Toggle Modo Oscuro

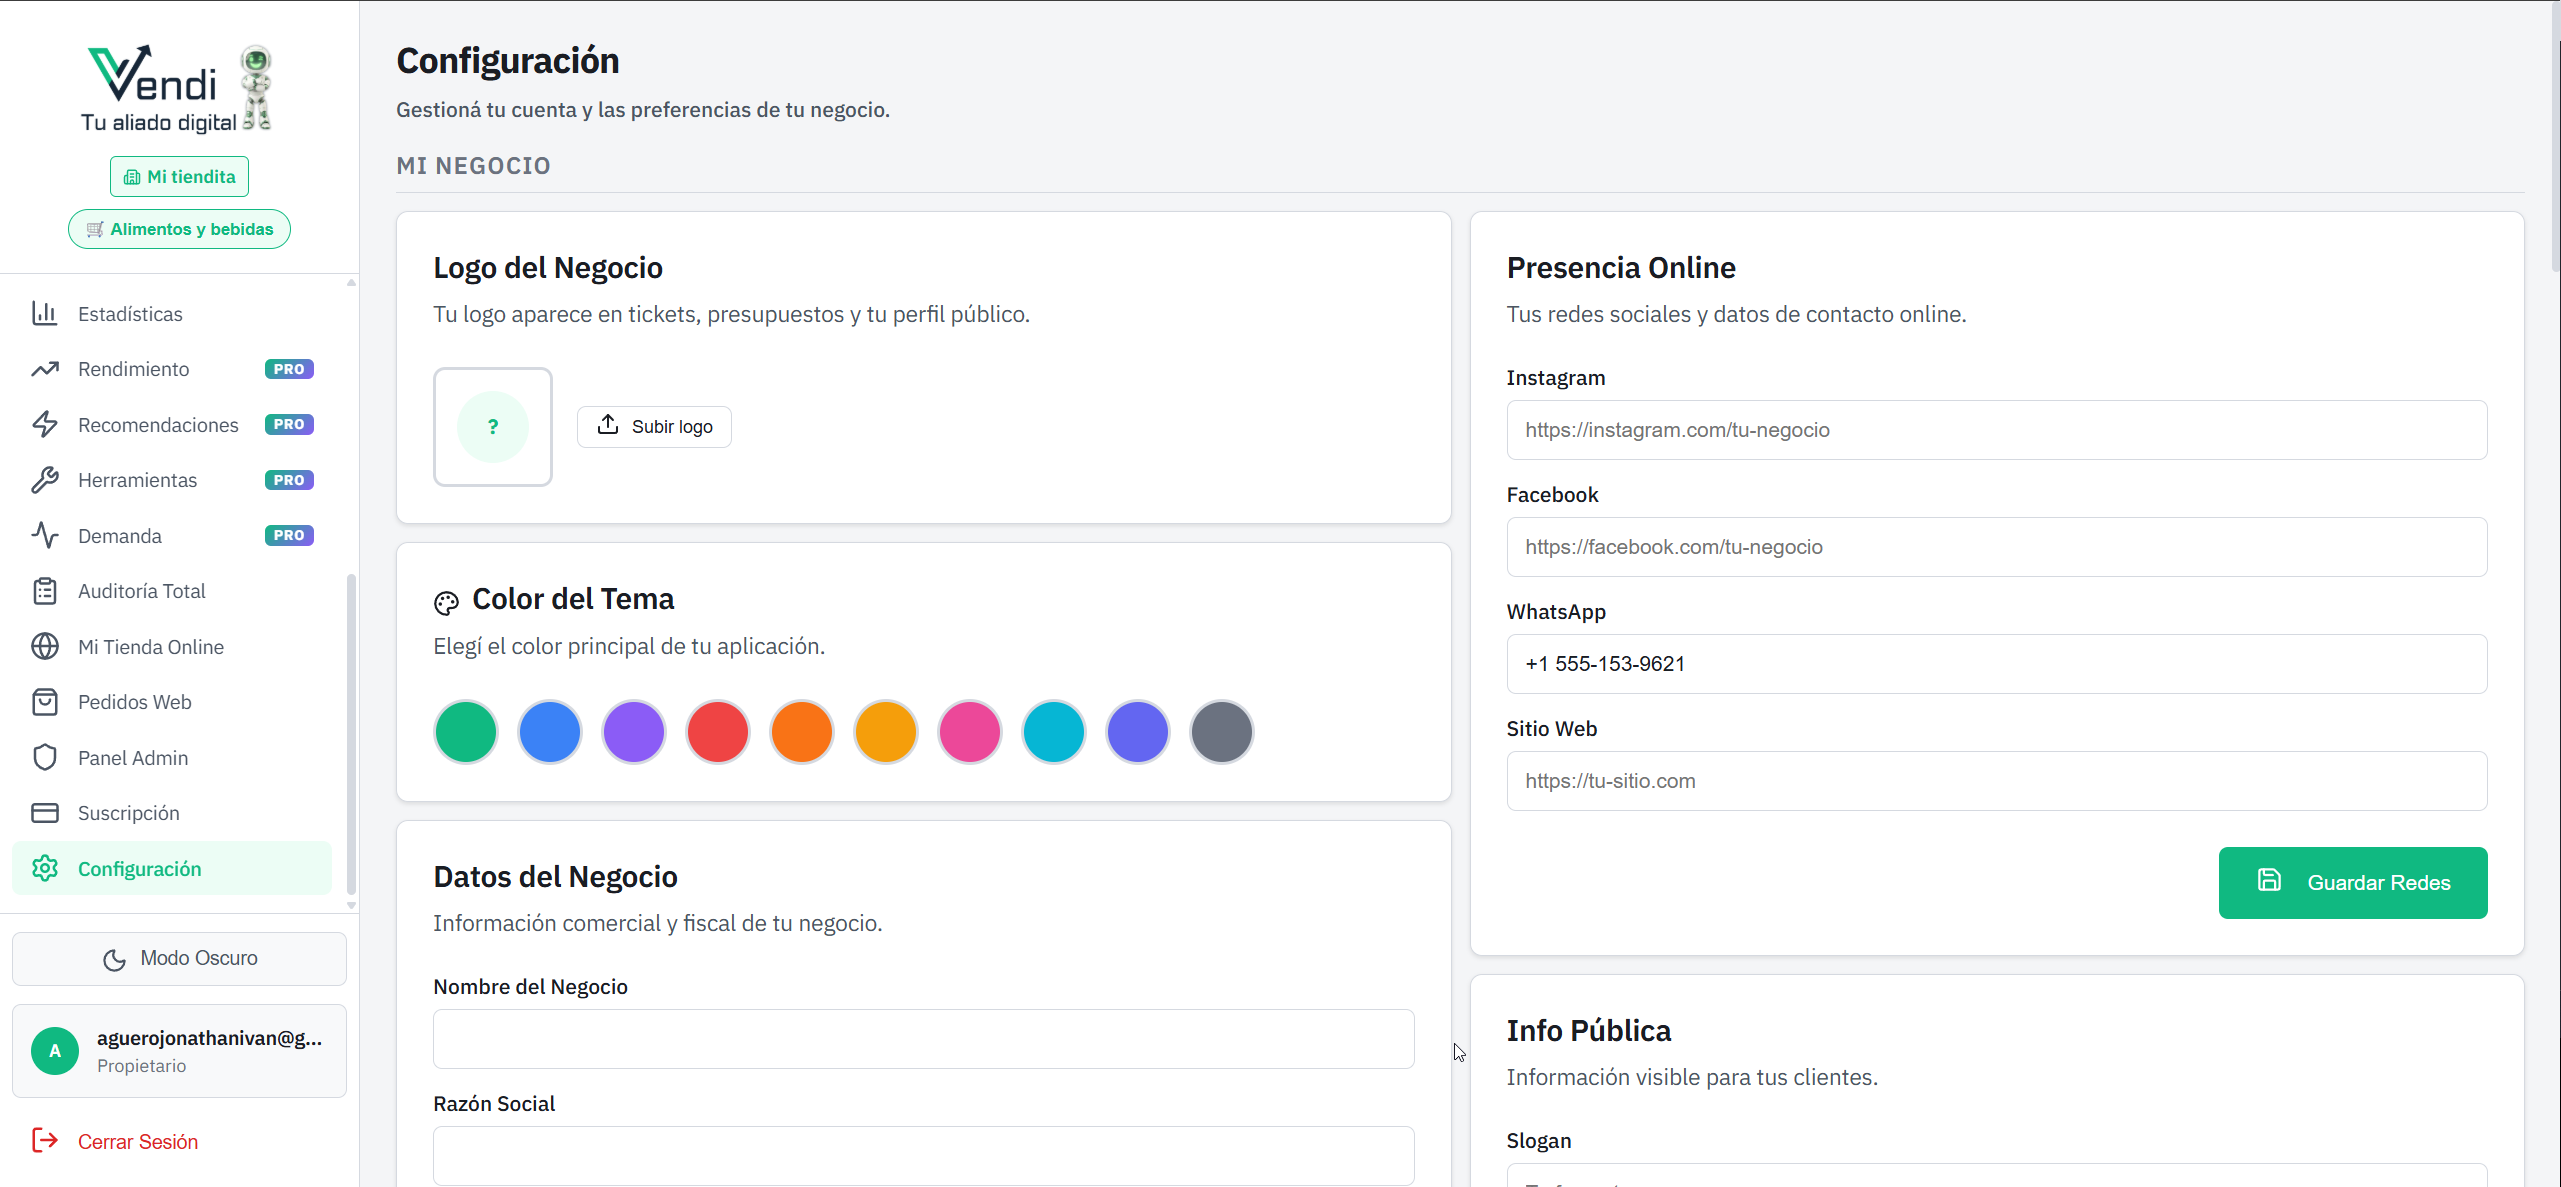(179, 958)
